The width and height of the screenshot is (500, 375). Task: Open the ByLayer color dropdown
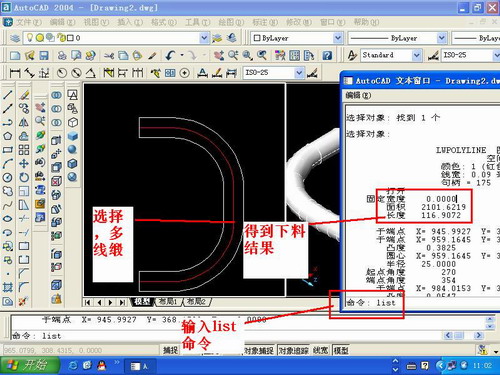tap(338, 38)
